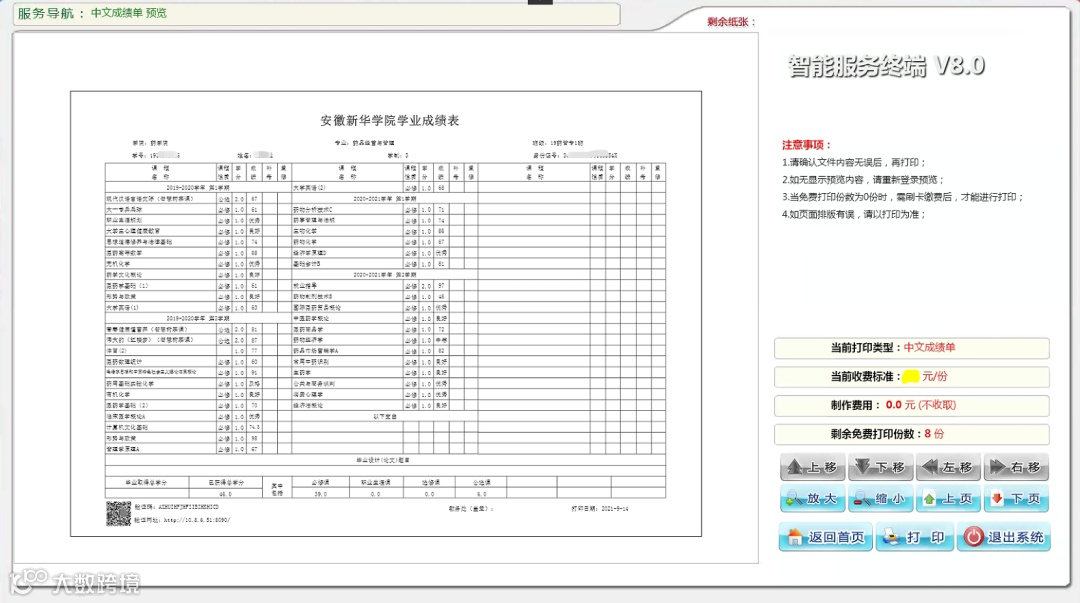Click the 当前收费标准 field
The image size is (1080, 603).
coord(911,377)
